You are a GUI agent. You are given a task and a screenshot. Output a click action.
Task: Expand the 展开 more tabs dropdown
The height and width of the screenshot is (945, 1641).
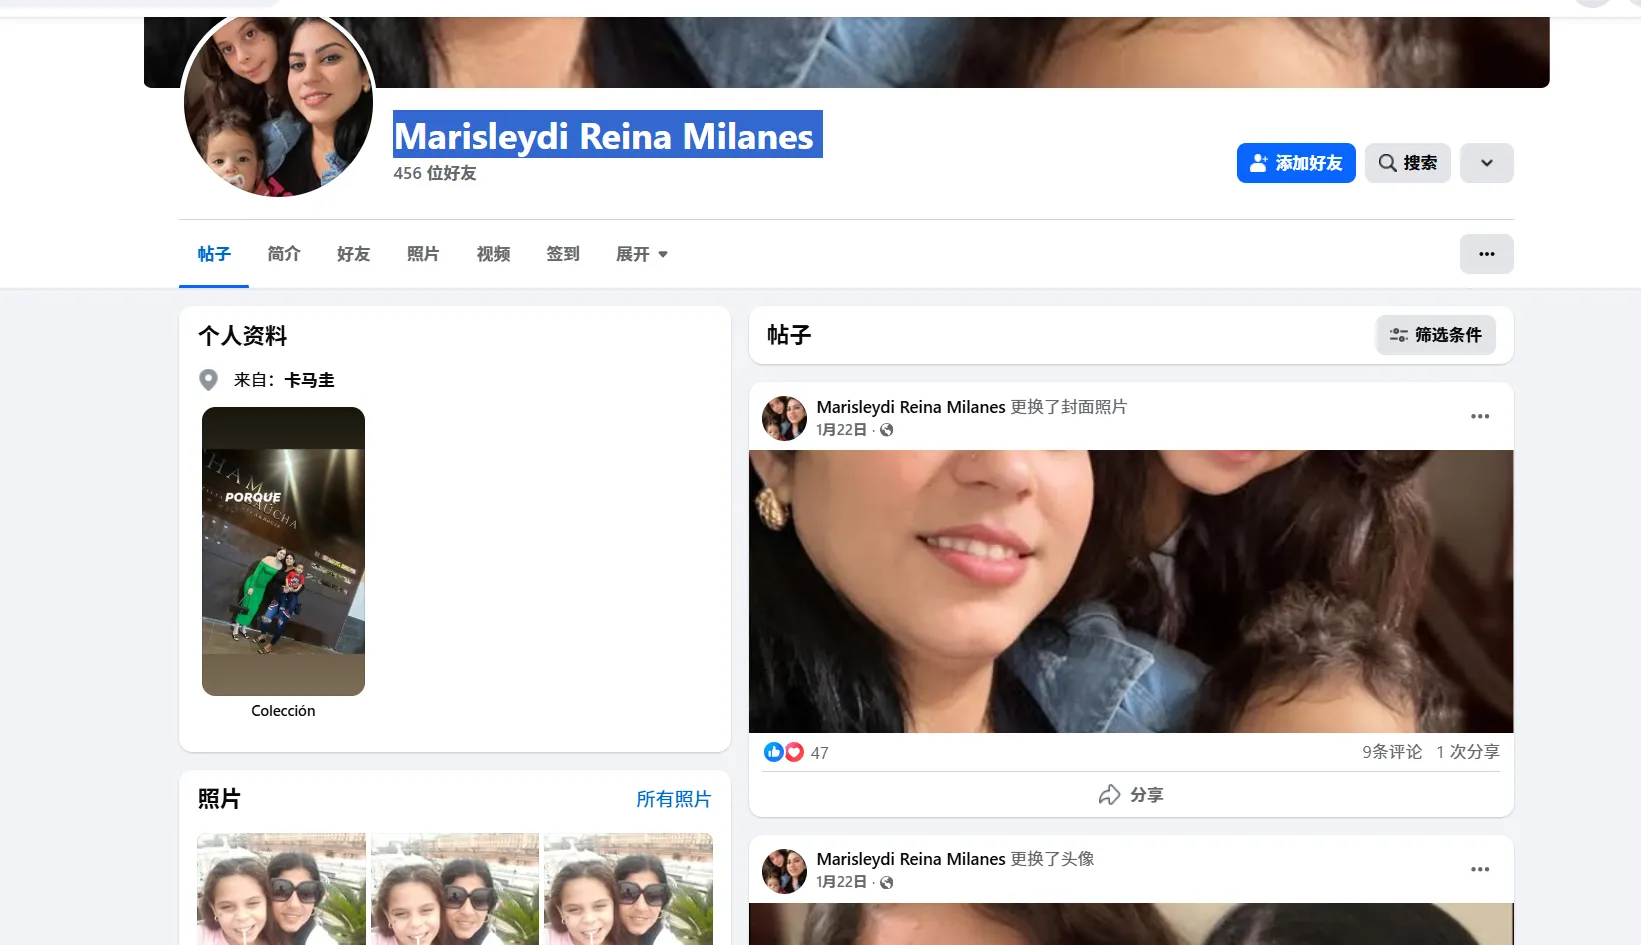[642, 254]
